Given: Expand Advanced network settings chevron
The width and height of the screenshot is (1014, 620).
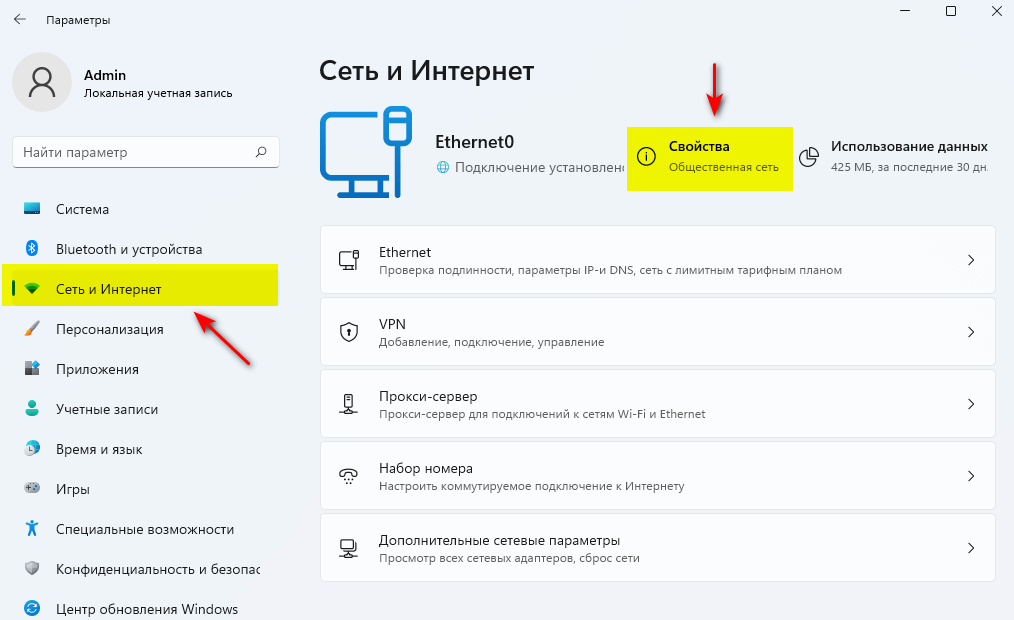Looking at the screenshot, I should (970, 548).
